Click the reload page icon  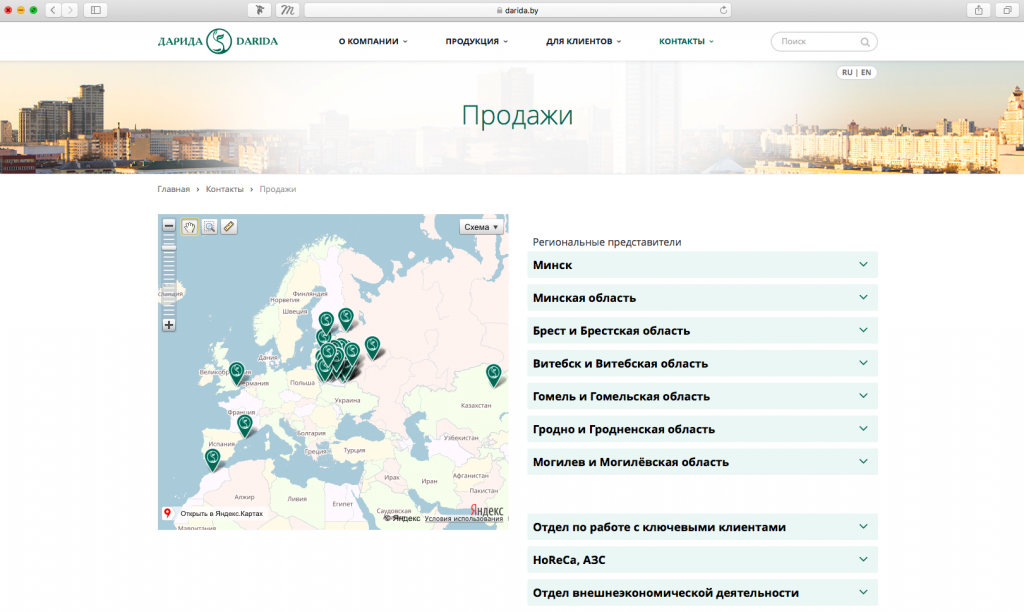(723, 10)
